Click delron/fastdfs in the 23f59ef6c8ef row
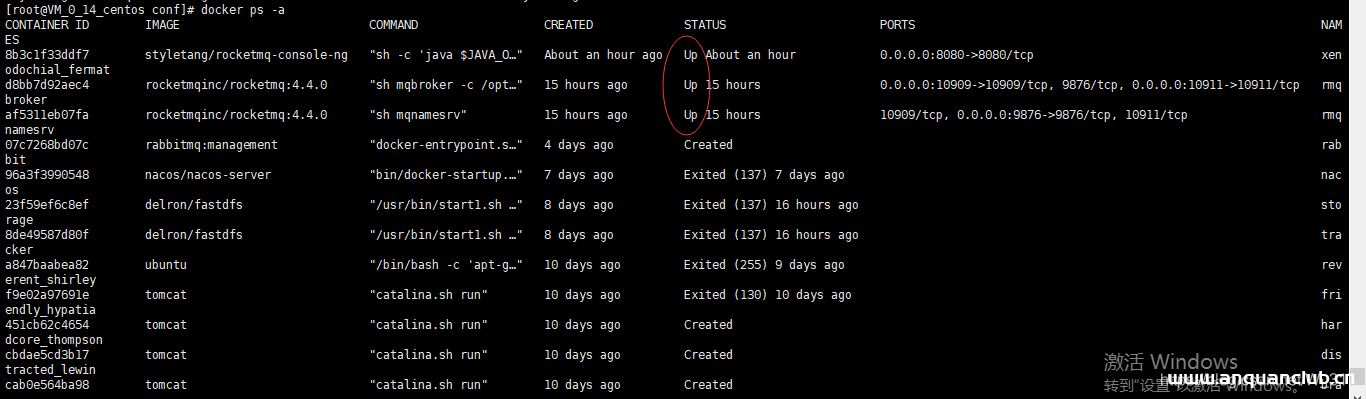 point(194,205)
